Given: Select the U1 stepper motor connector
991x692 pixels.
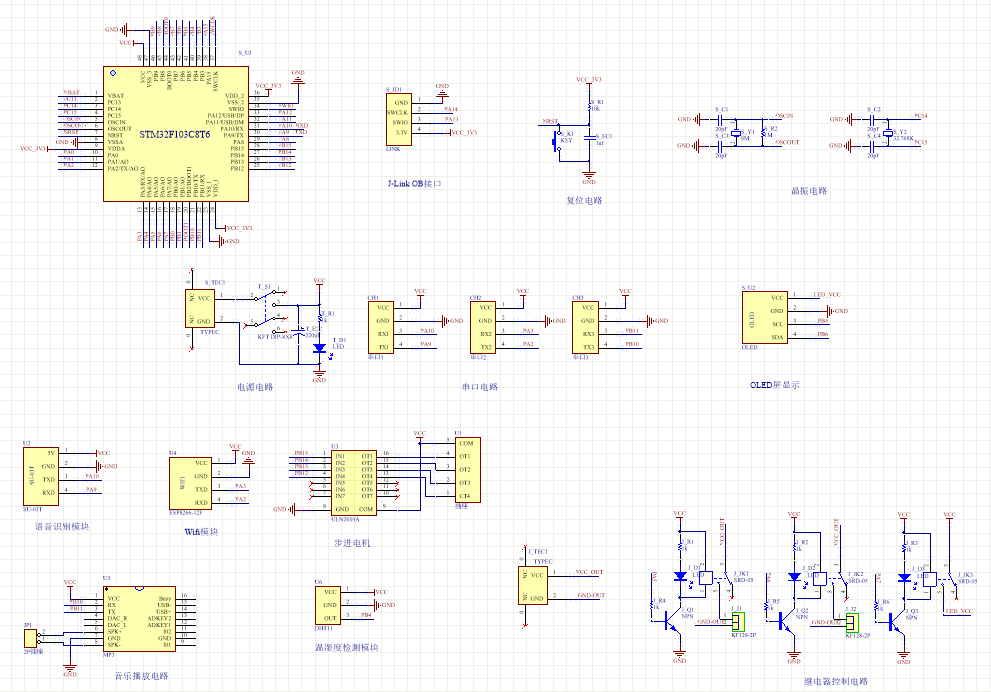Looking at the screenshot, I should [468, 470].
